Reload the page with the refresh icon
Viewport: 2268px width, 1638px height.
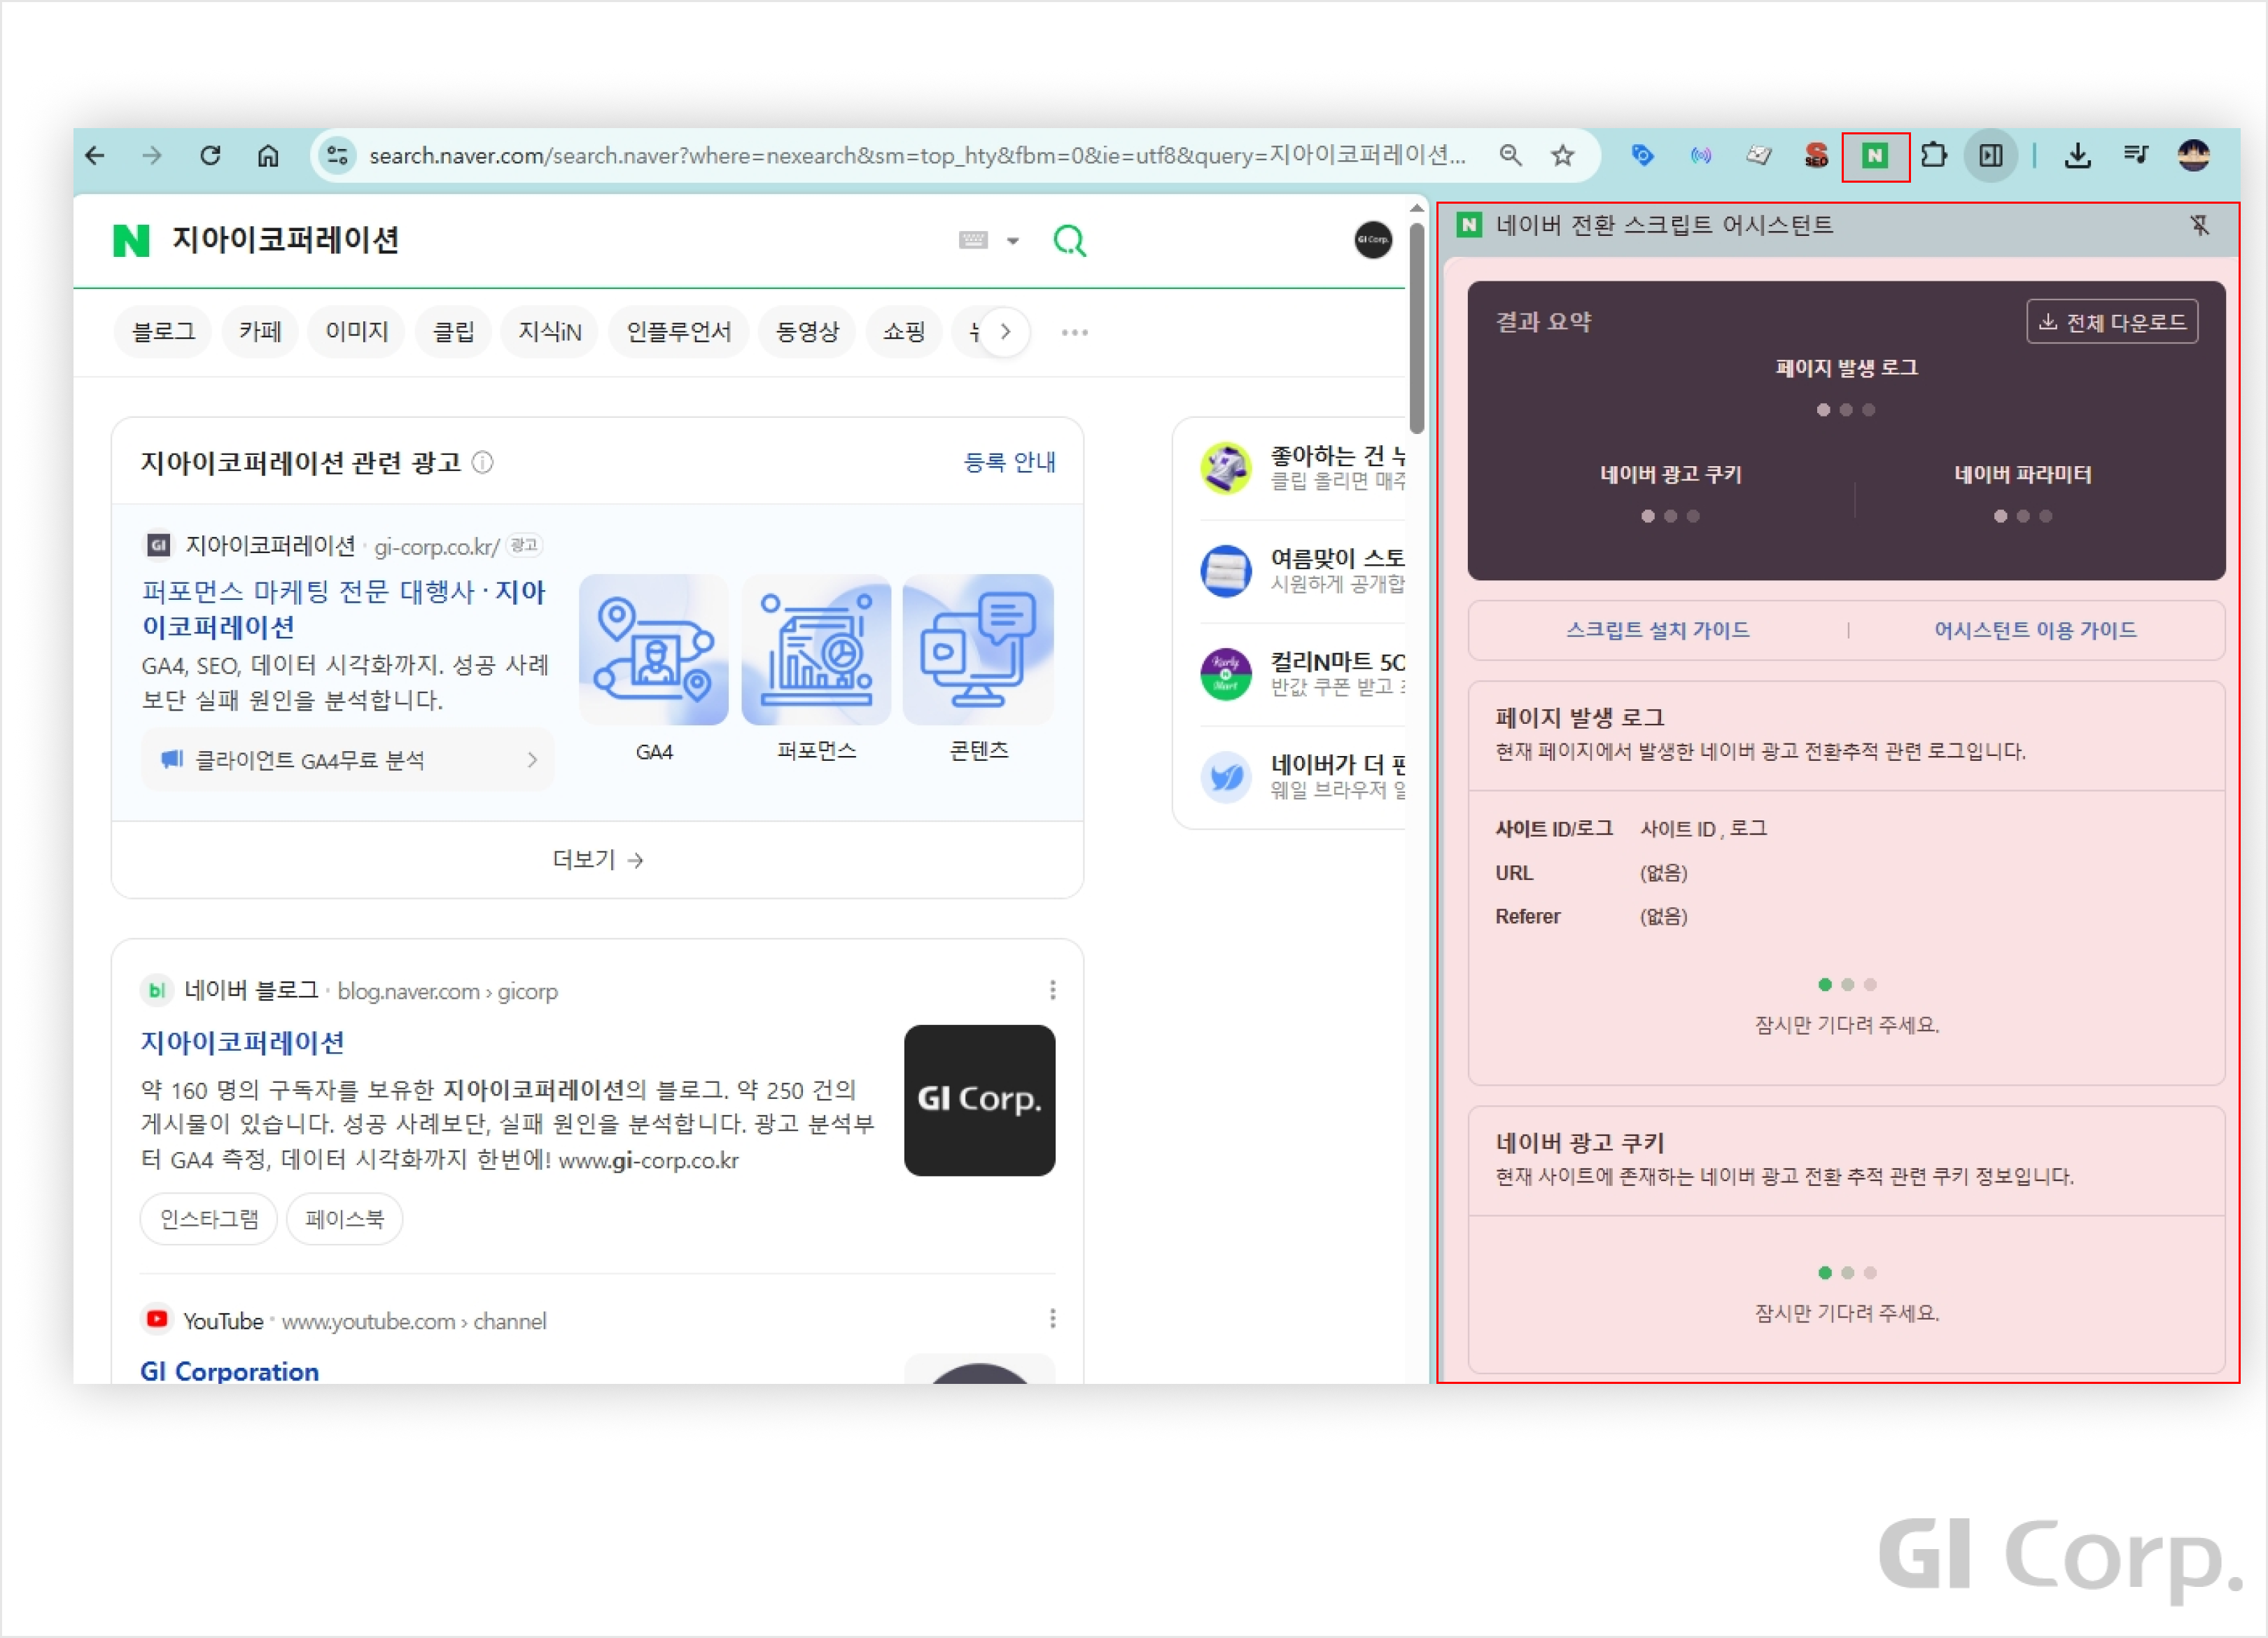[x=210, y=156]
